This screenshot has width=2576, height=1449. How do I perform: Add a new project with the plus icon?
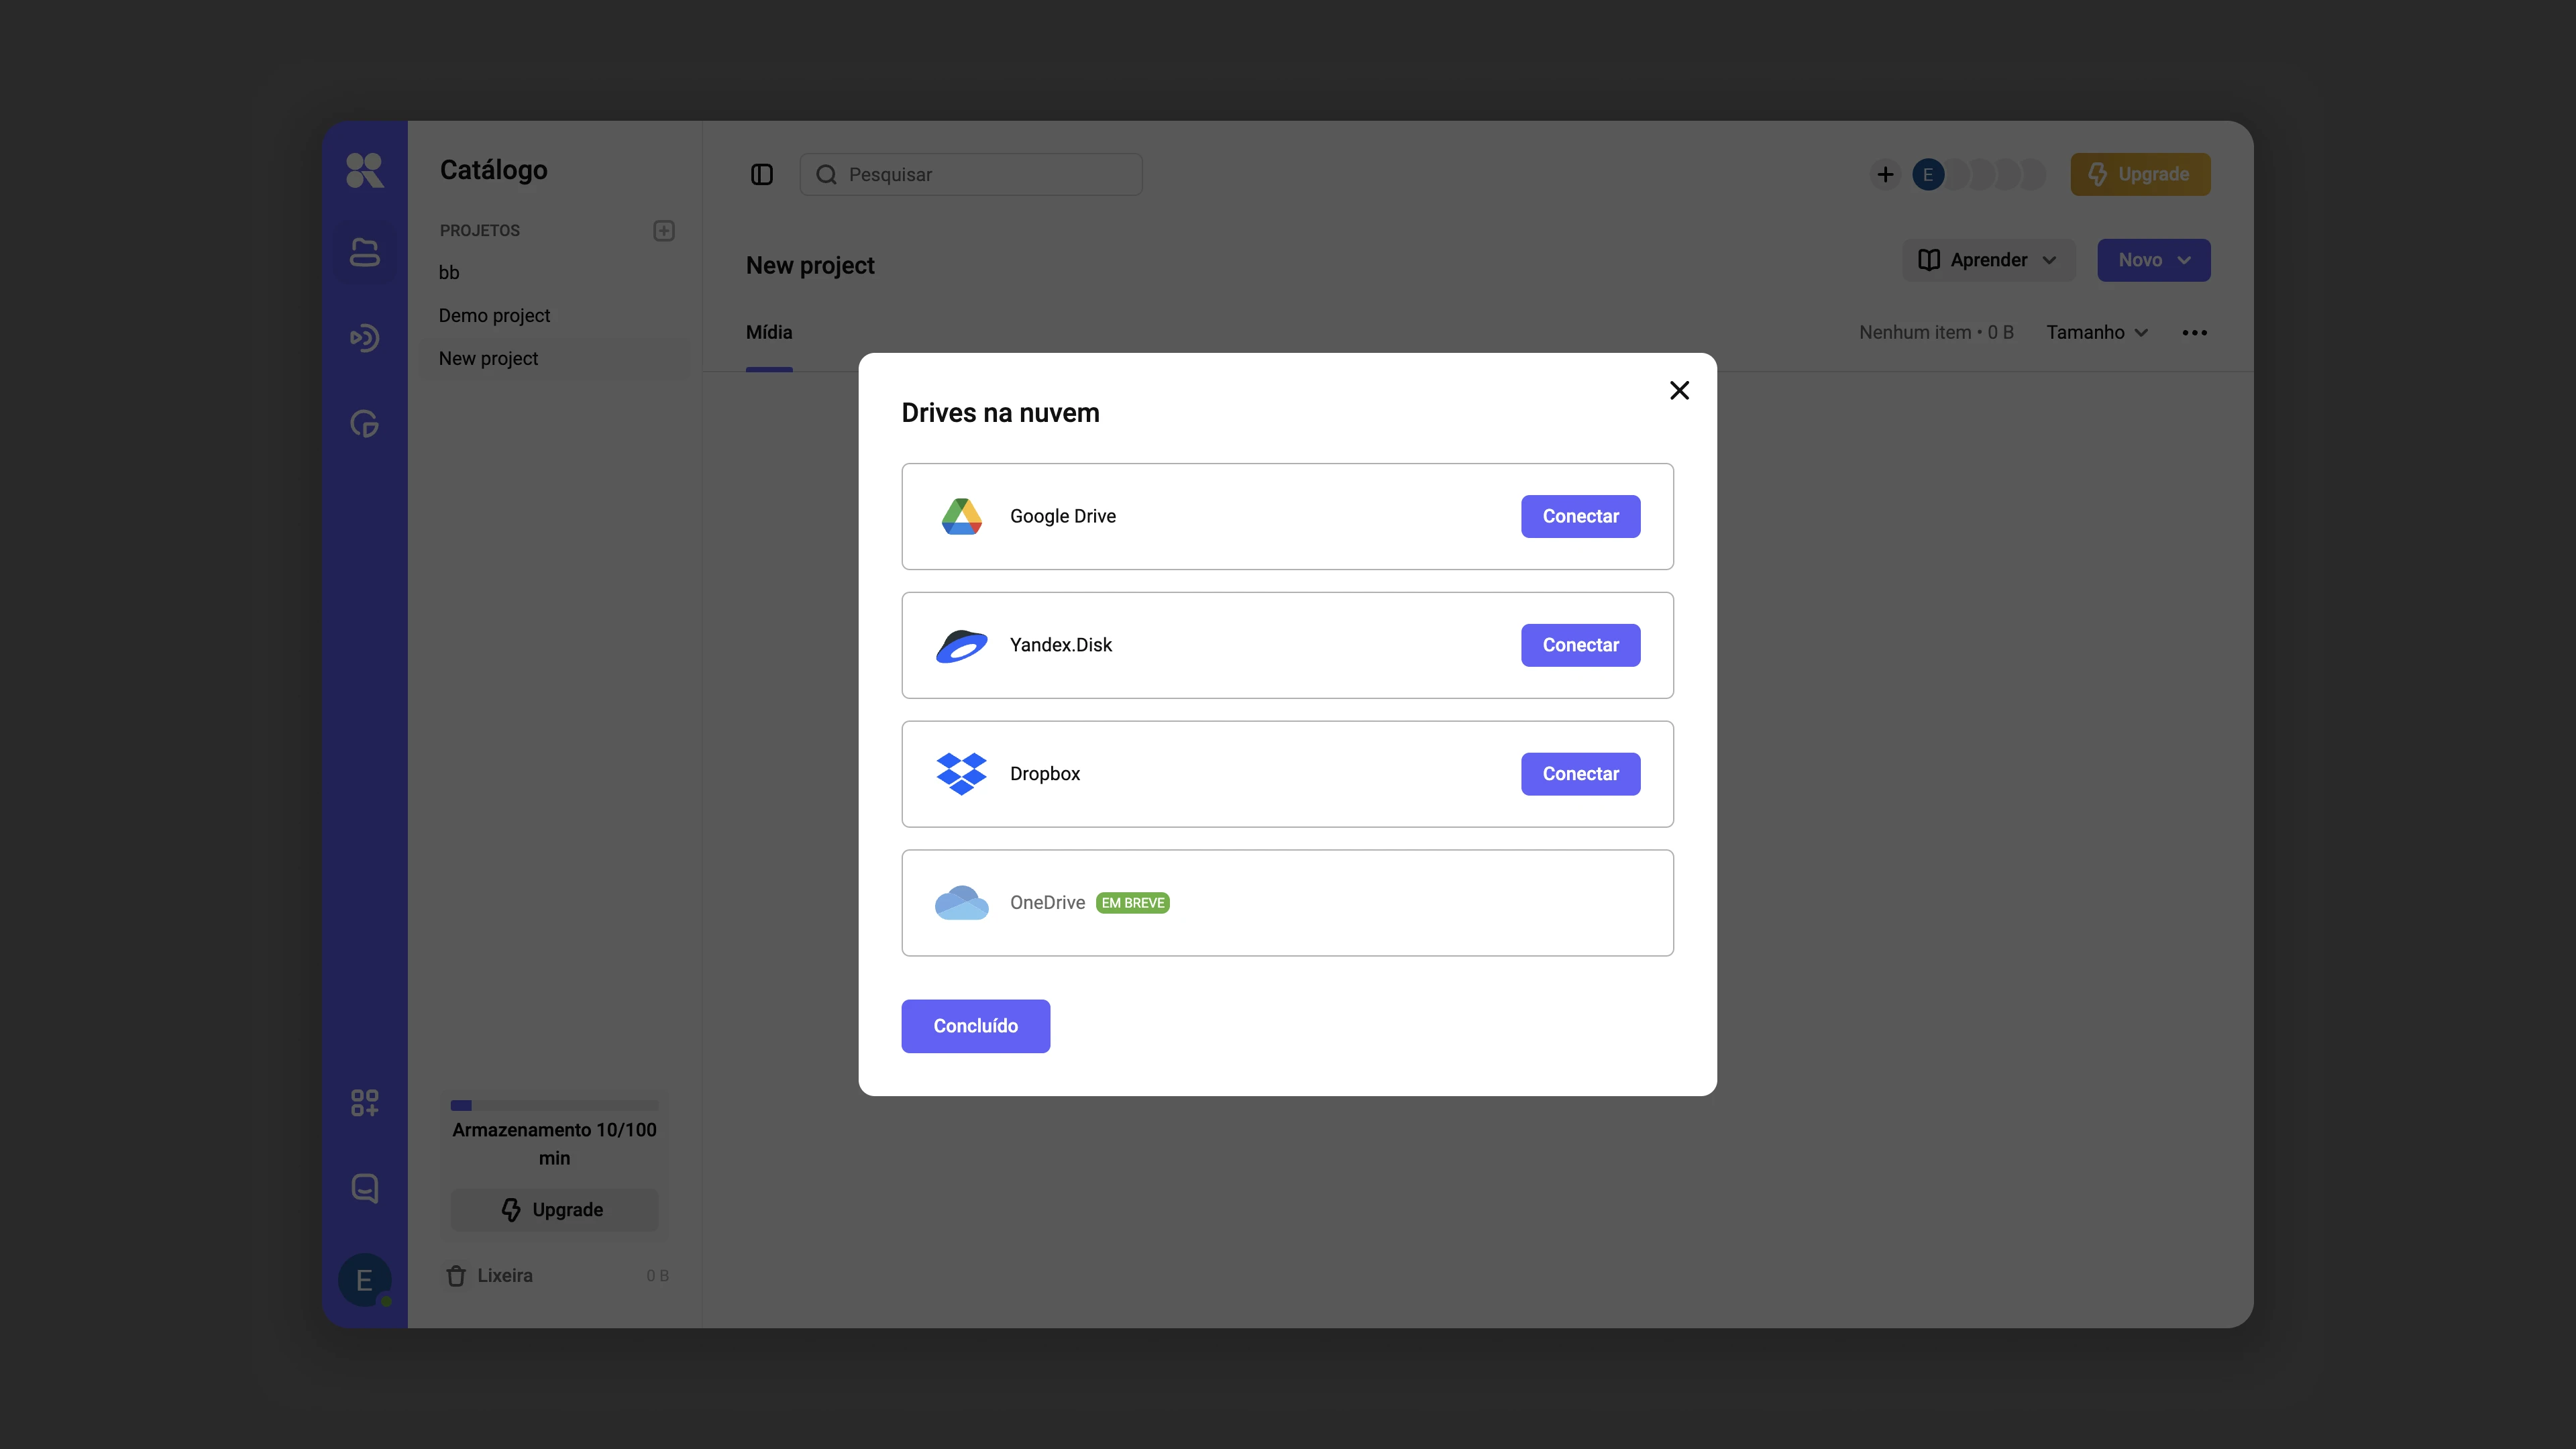[664, 231]
